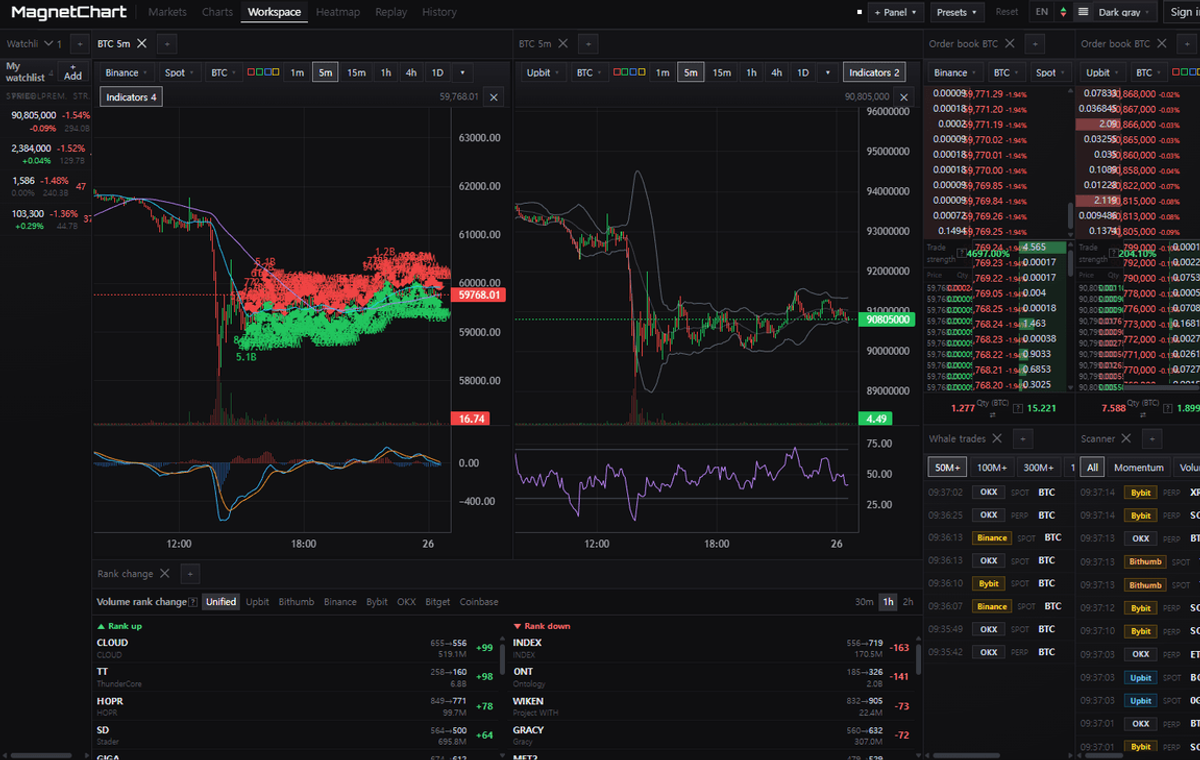Close the left BTC 5m chart tab
The image size is (1200, 760).
(142, 44)
